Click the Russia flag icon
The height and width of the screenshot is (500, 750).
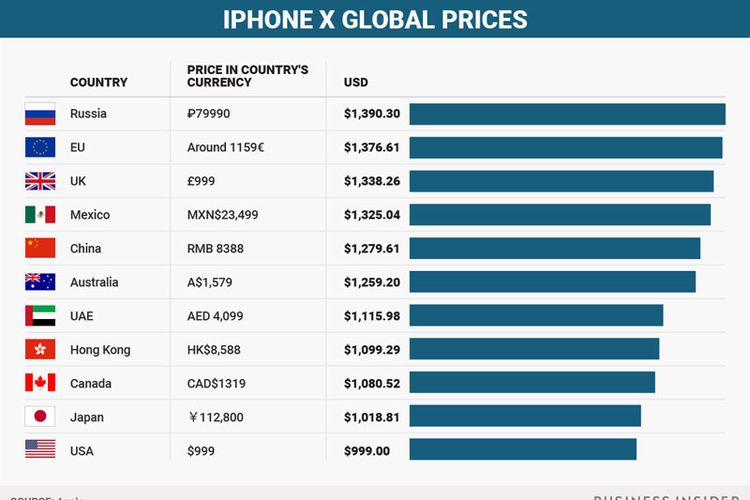(x=40, y=114)
